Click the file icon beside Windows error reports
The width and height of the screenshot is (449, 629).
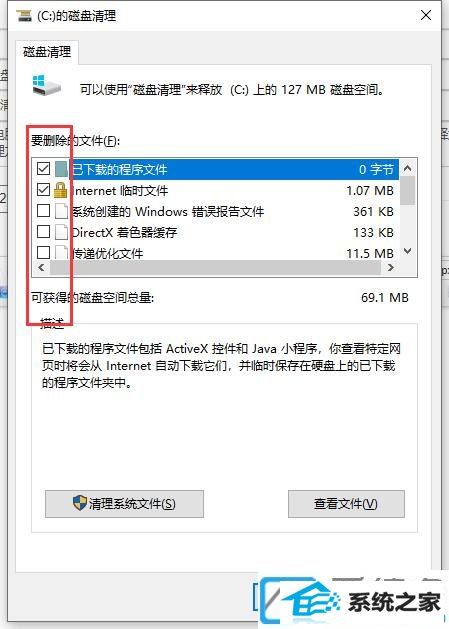(61, 211)
